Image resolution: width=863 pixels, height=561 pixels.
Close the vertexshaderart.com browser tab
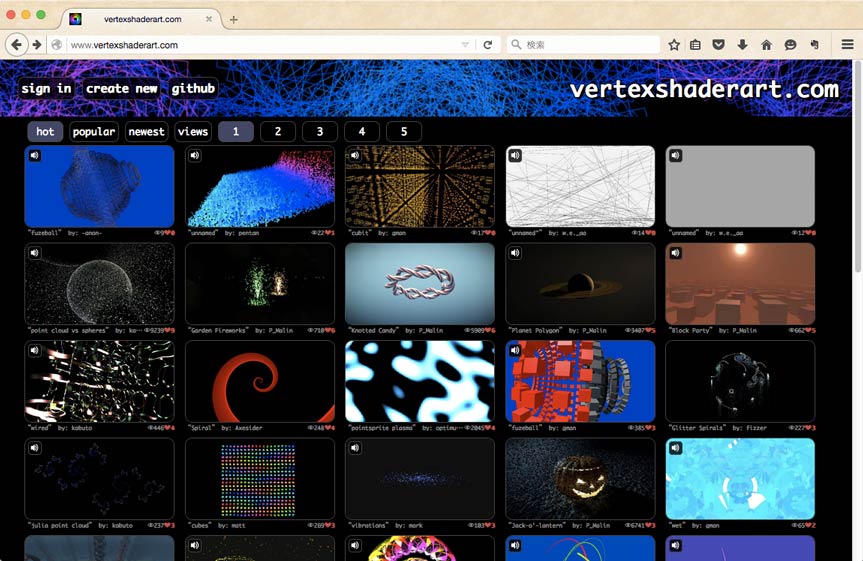(209, 19)
